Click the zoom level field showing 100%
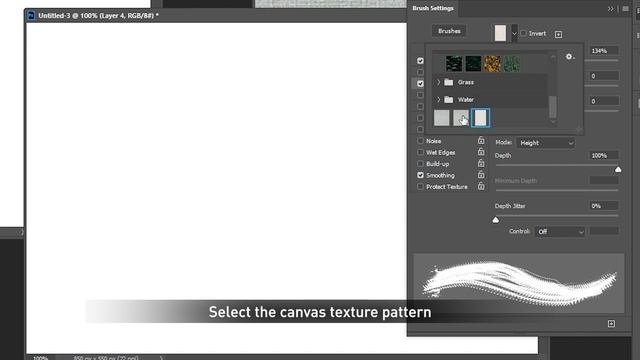The image size is (640, 360). click(x=40, y=358)
